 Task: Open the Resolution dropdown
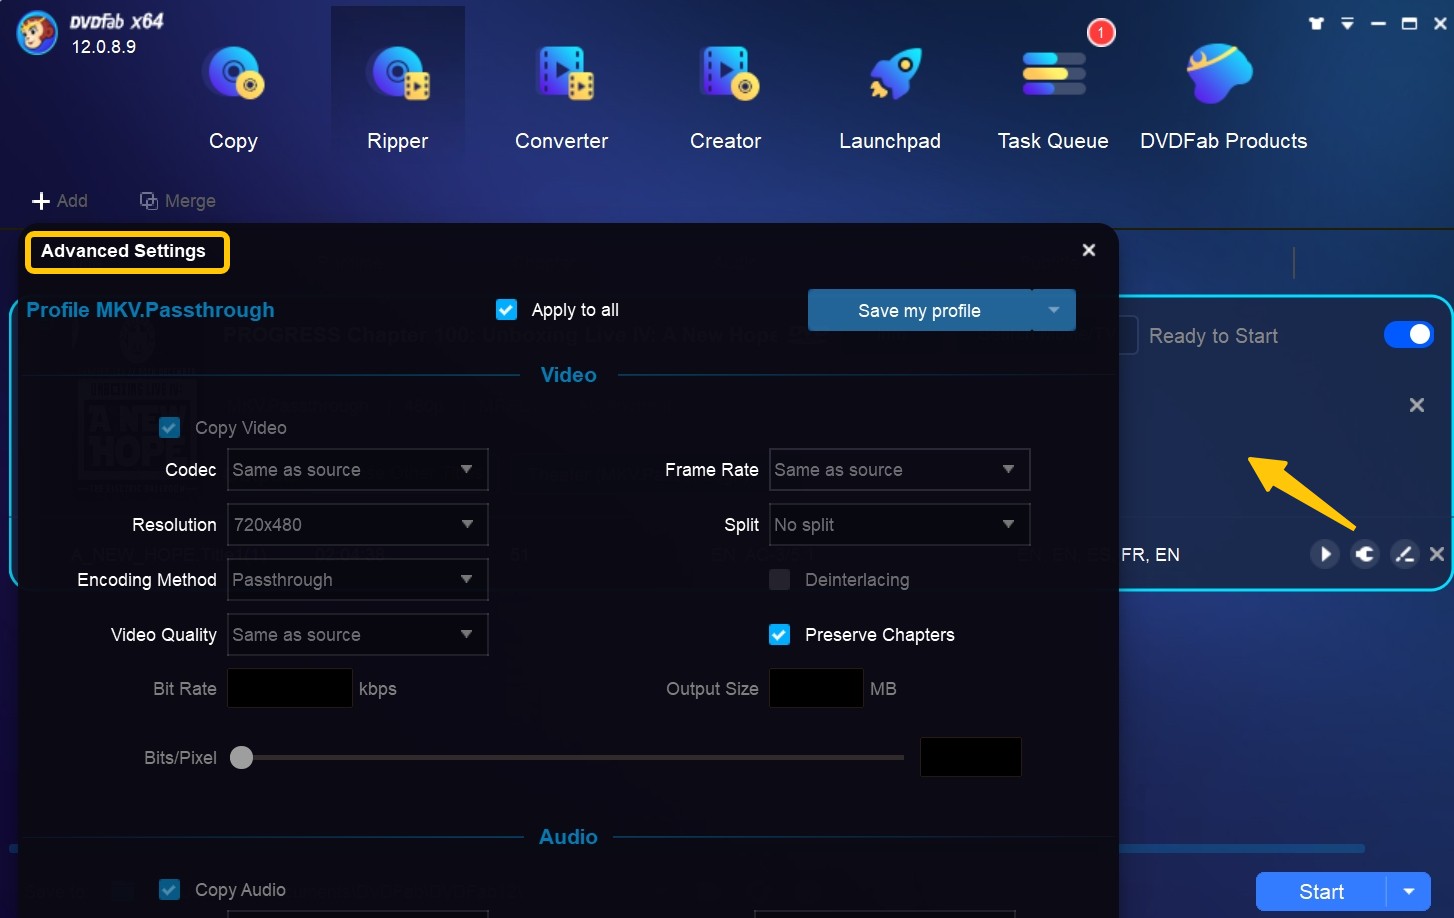357,525
